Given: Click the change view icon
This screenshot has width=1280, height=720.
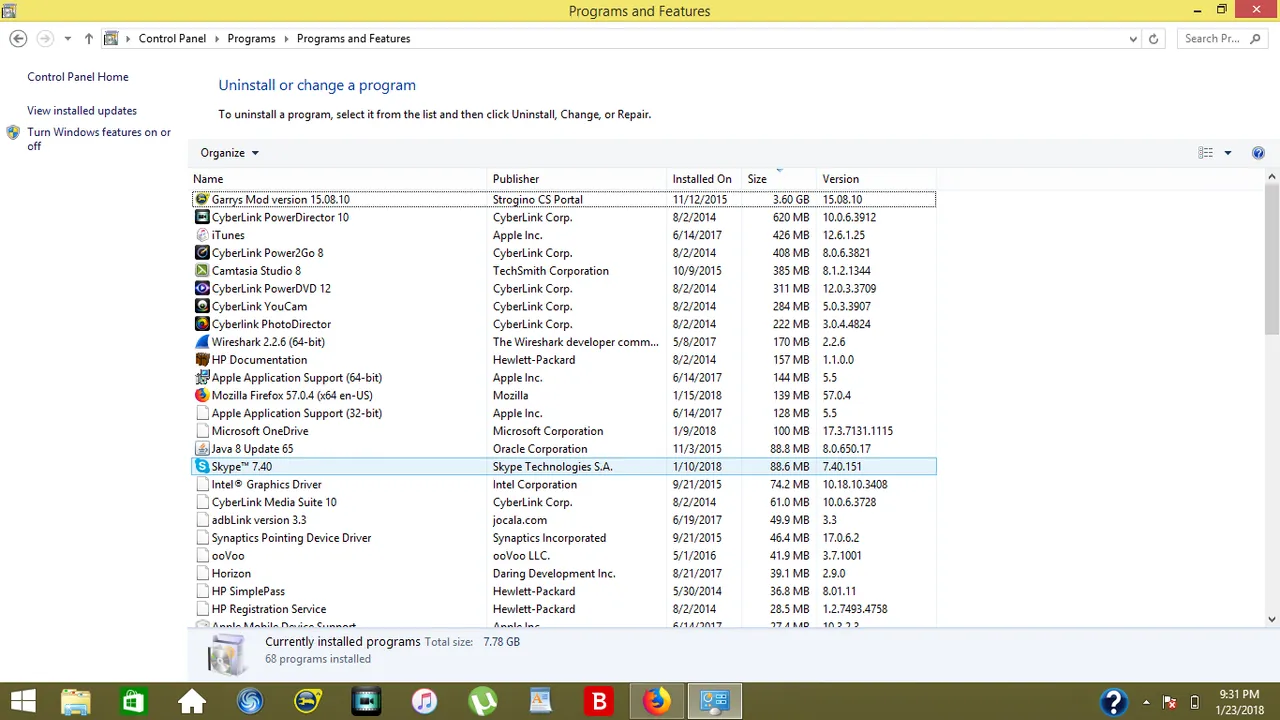Looking at the screenshot, I should coord(1206,153).
